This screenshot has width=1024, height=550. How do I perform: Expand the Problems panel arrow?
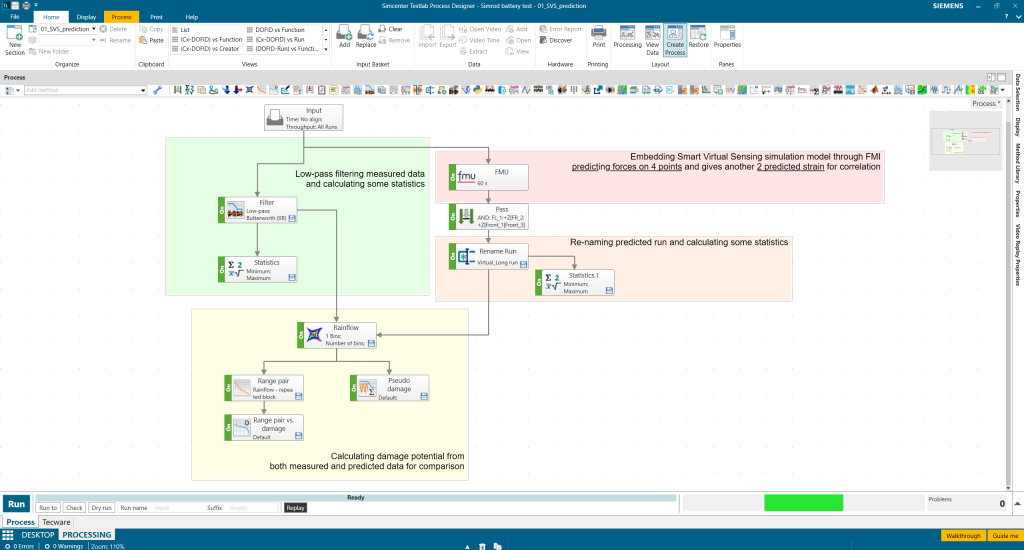1017,504
